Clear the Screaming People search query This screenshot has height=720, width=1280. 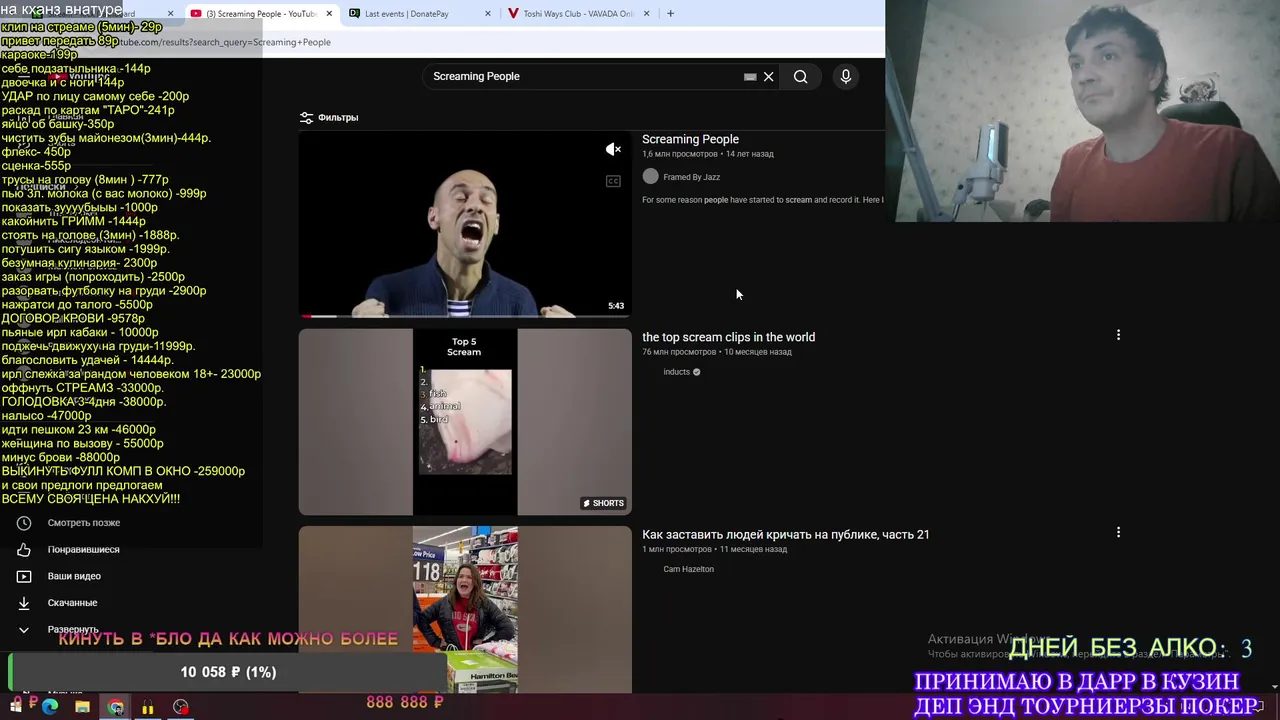pos(768,77)
